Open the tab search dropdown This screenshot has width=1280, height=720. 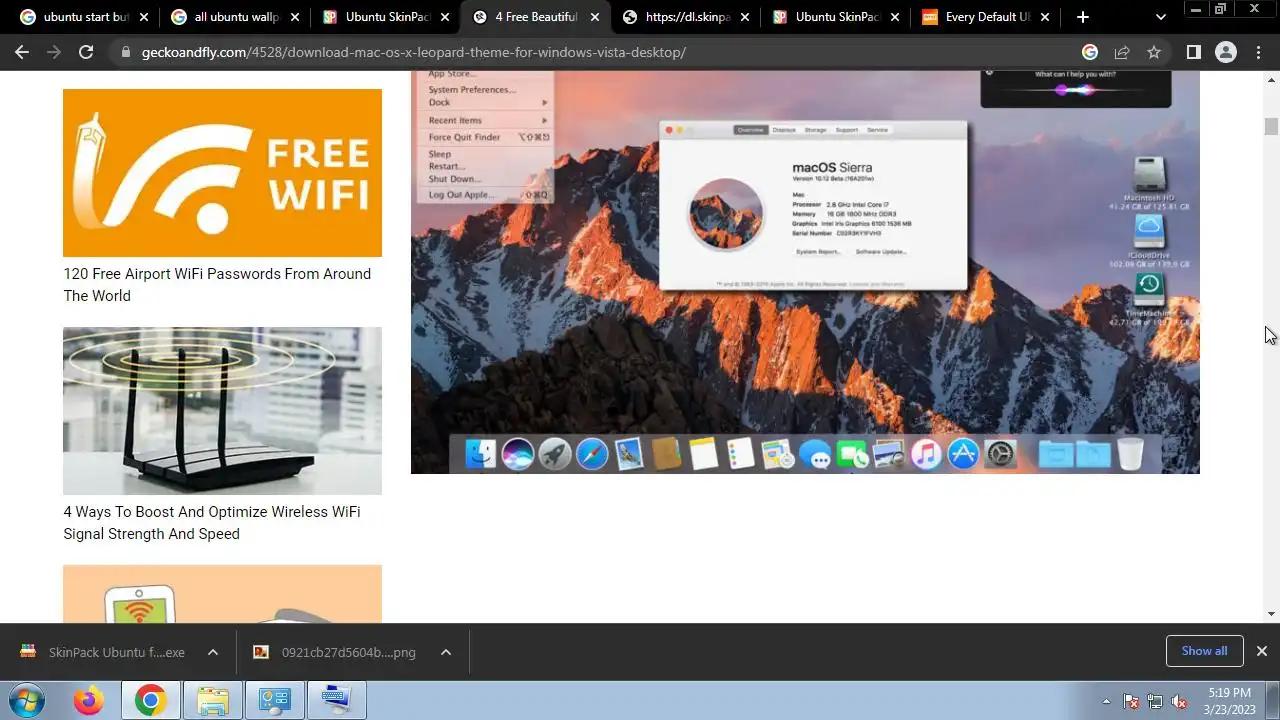click(1160, 17)
